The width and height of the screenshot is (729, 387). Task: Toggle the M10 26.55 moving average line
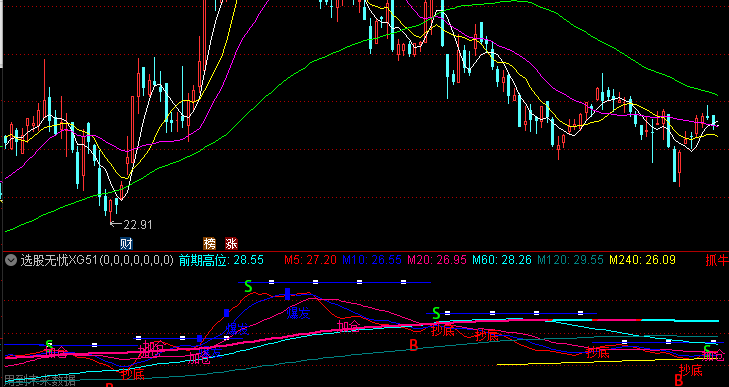point(372,260)
